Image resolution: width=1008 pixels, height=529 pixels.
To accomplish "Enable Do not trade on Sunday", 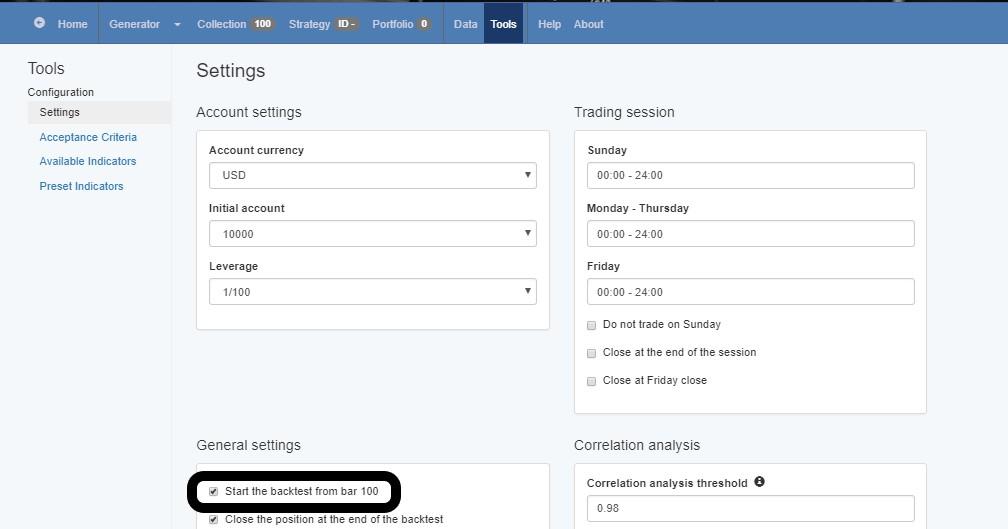I will (591, 325).
